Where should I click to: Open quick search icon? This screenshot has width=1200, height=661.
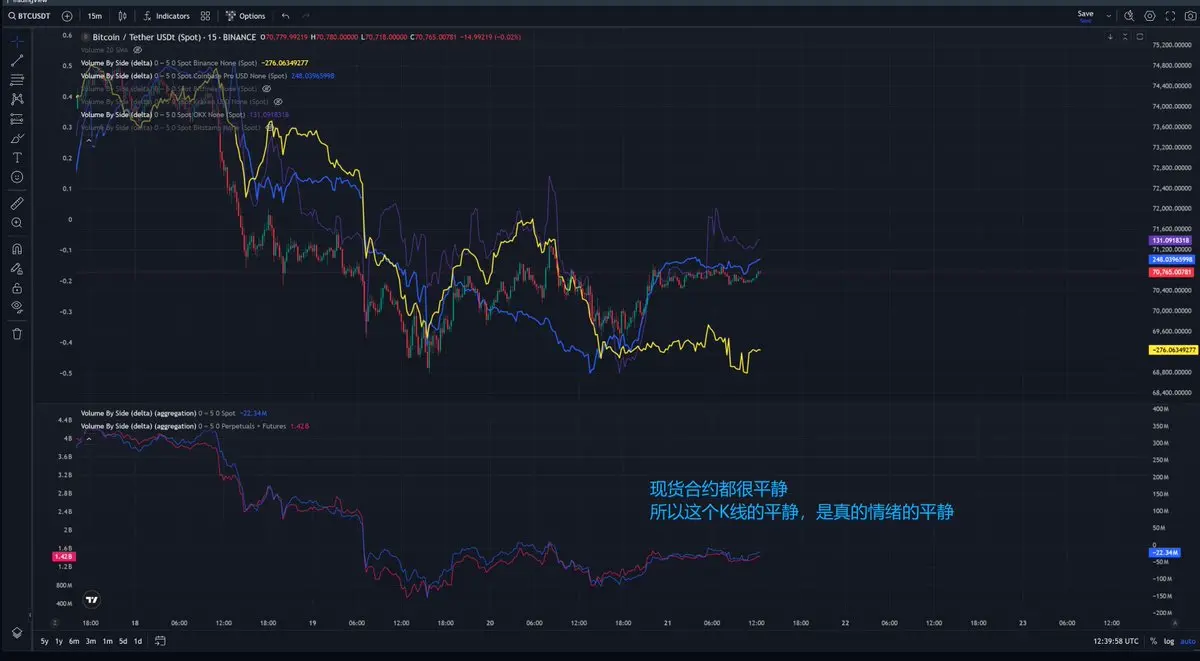click(x=1129, y=16)
